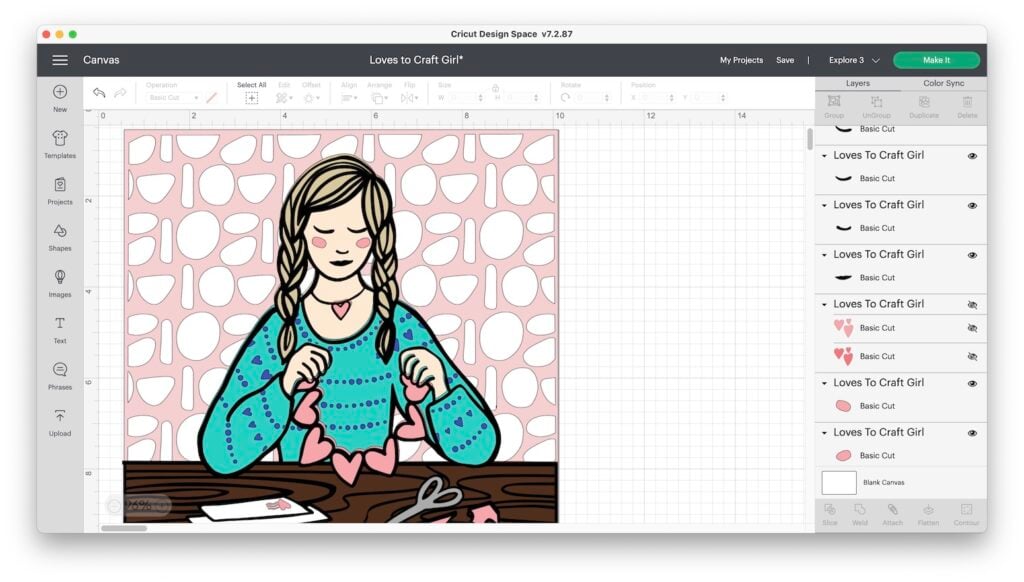Click the Rotate value field

[x=591, y=98]
